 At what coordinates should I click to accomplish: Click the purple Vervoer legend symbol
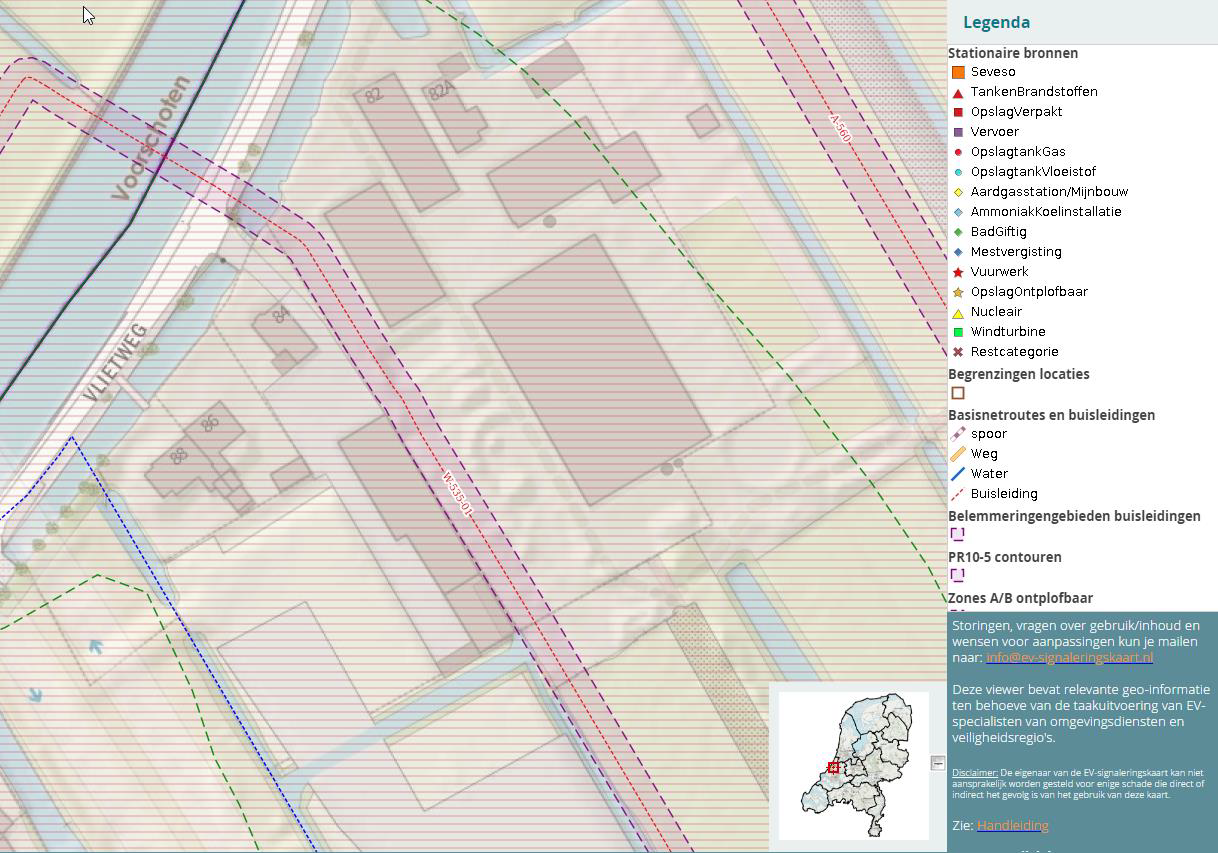coord(958,132)
